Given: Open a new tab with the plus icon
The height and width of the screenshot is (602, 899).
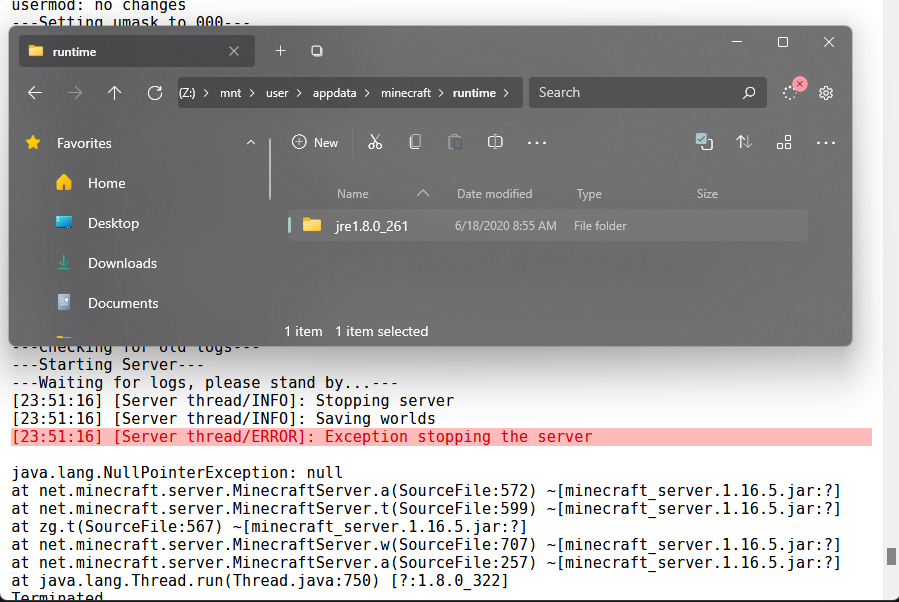Looking at the screenshot, I should point(280,51).
